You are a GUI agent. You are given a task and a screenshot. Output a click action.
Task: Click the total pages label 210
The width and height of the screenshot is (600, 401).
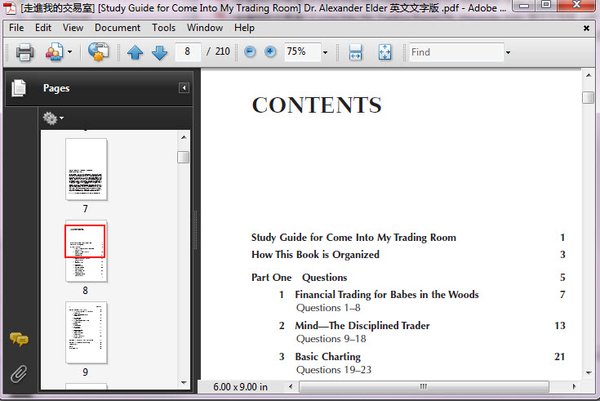coord(222,51)
